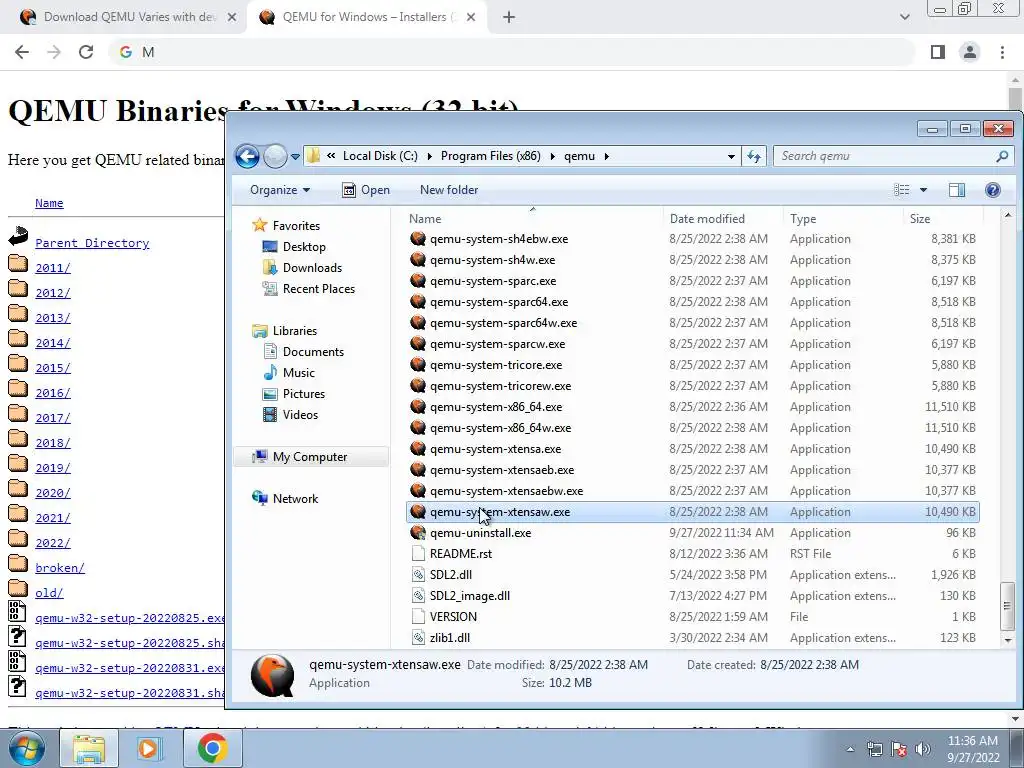Toggle Chrome side panel icon
The image size is (1024, 768).
[x=938, y=52]
